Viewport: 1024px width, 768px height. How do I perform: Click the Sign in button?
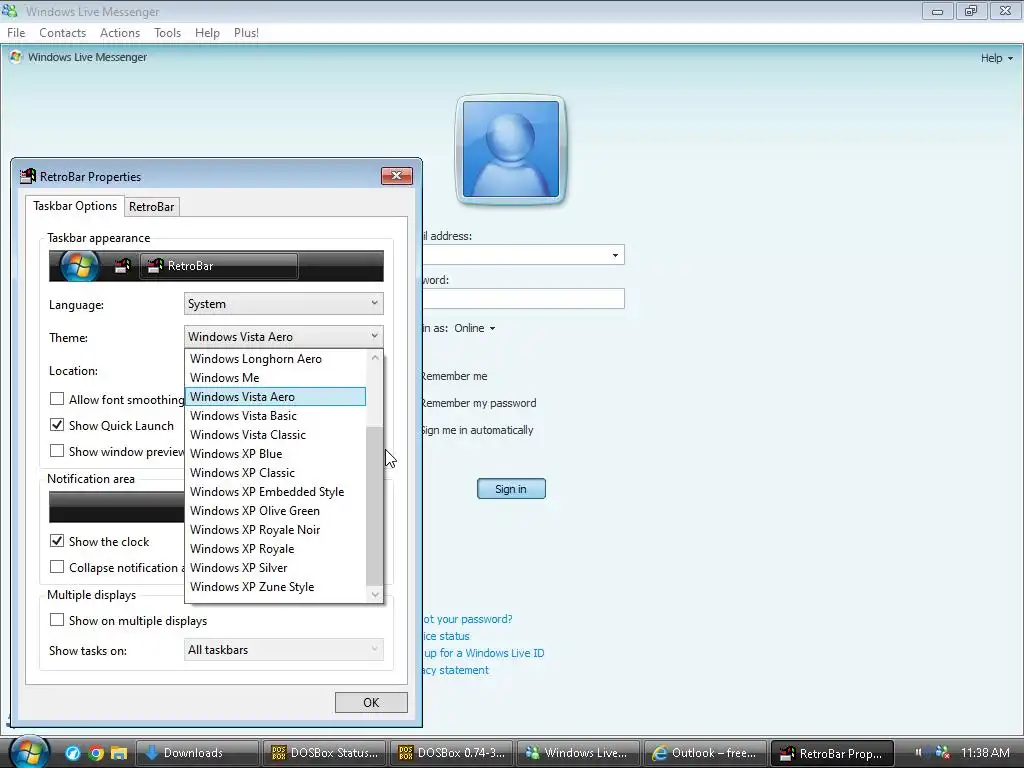point(511,488)
